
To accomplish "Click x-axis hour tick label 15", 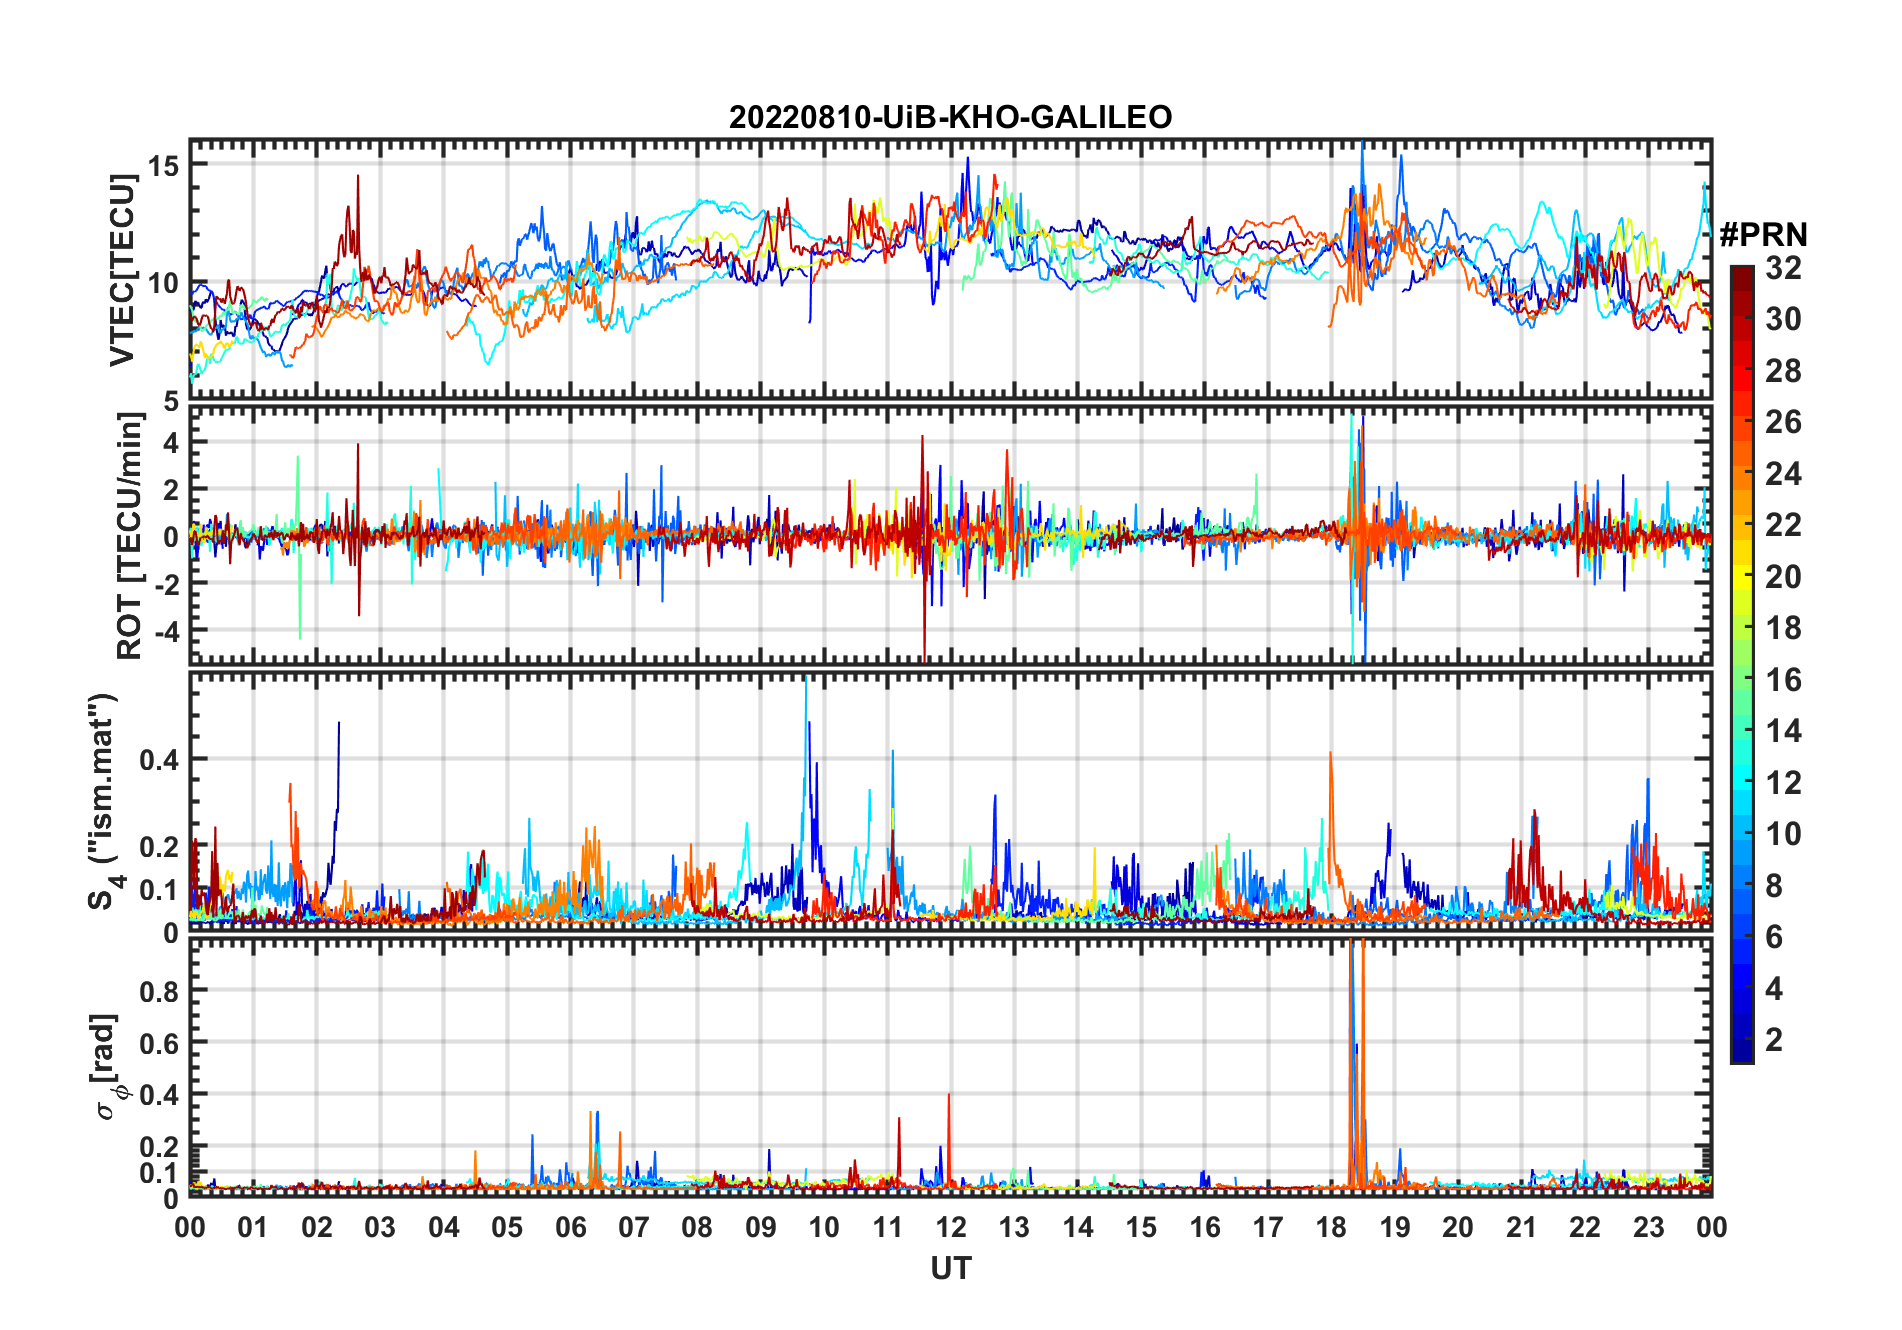I will click(1141, 1228).
